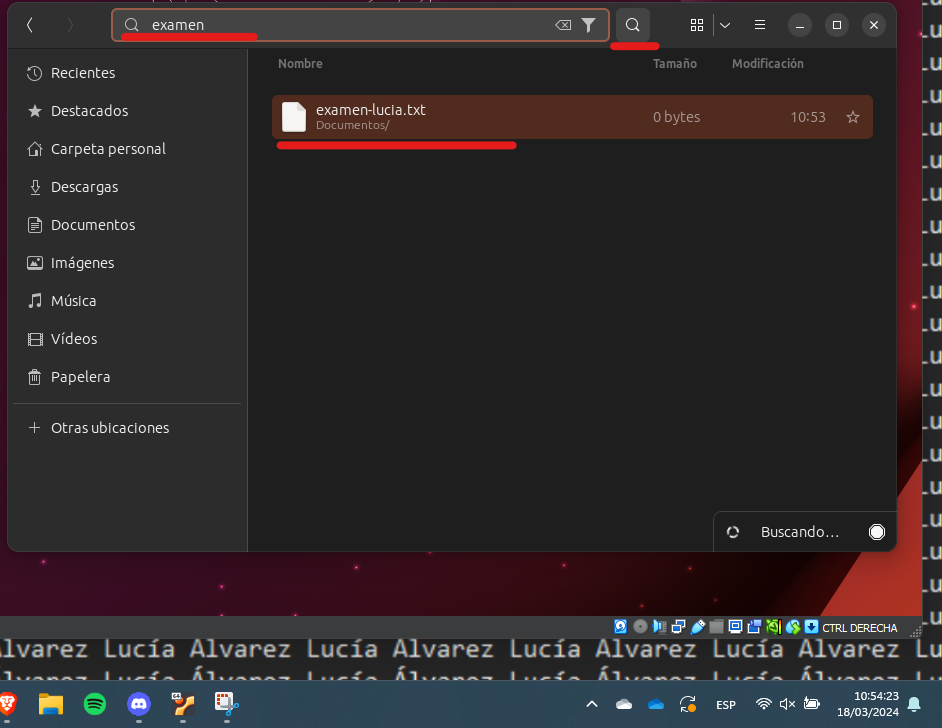Stop the Buscando search operation
942x728 pixels.
[x=877, y=532]
